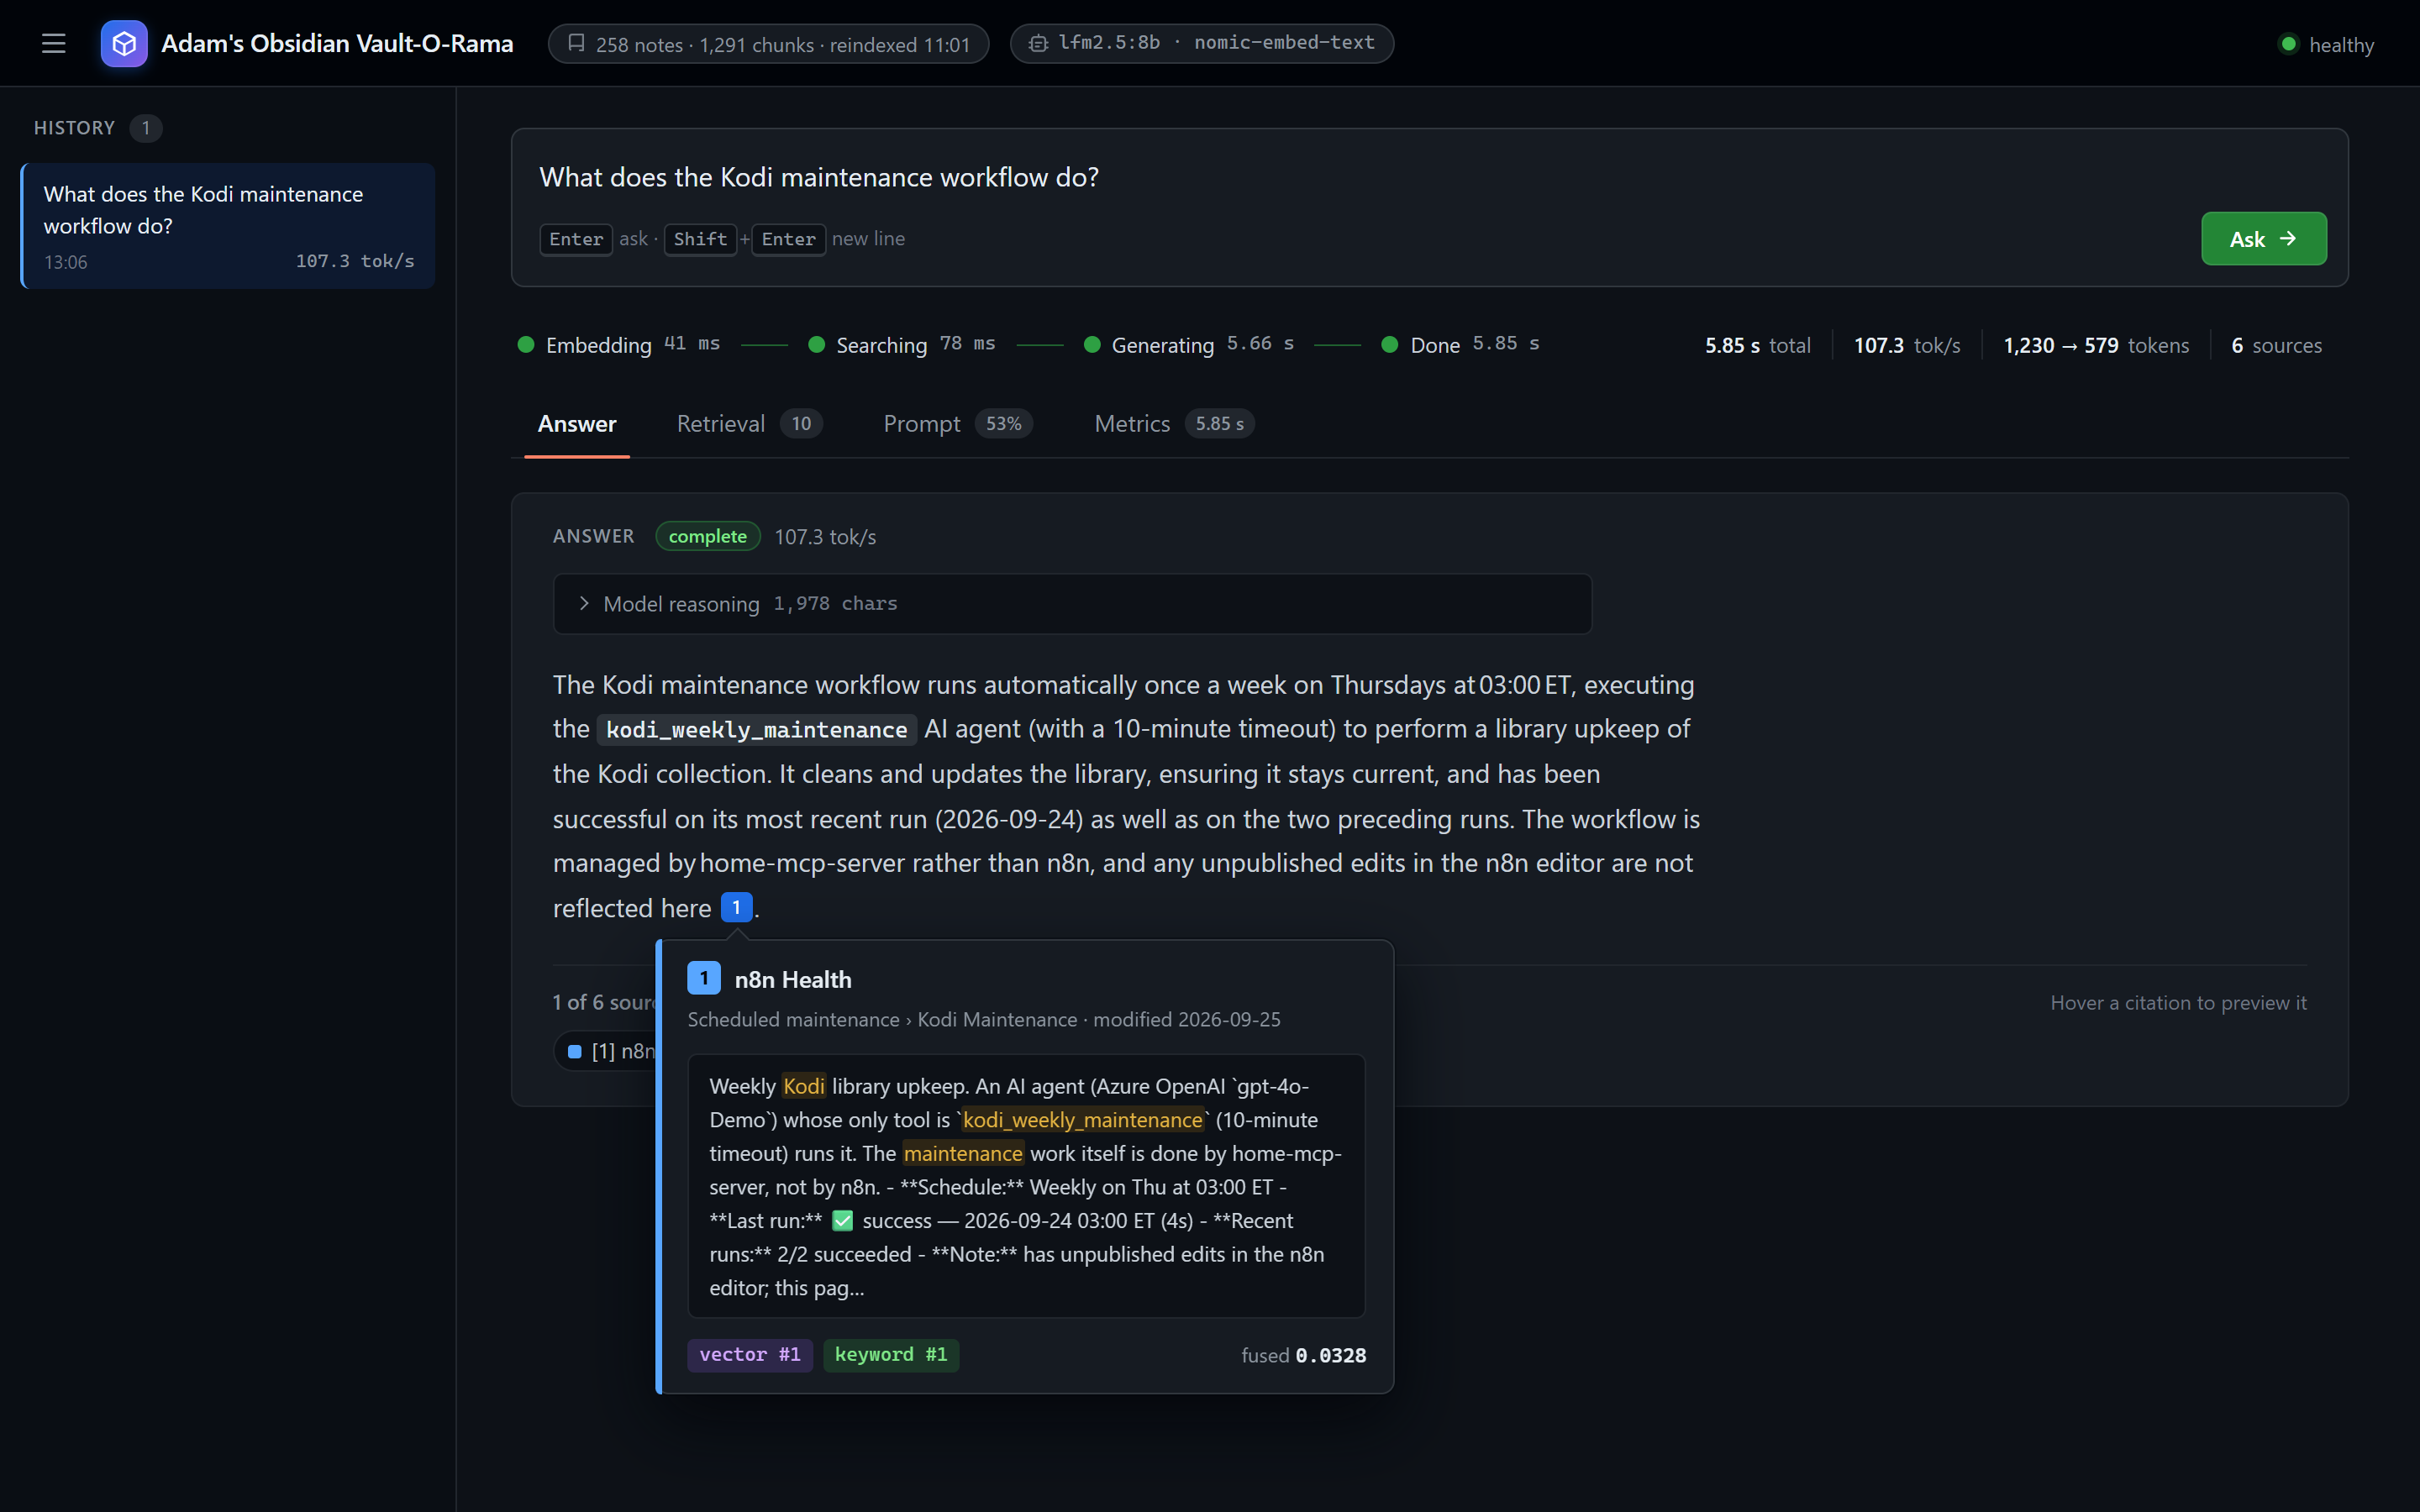Image resolution: width=2420 pixels, height=1512 pixels.
Task: Click the green checkmark in popup excerpt
Action: coord(843,1220)
